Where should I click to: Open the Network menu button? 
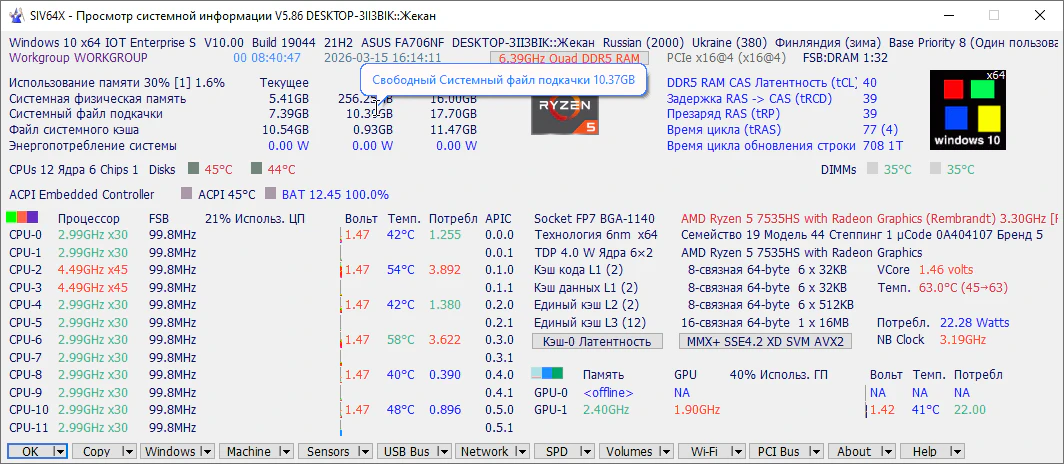point(485,452)
